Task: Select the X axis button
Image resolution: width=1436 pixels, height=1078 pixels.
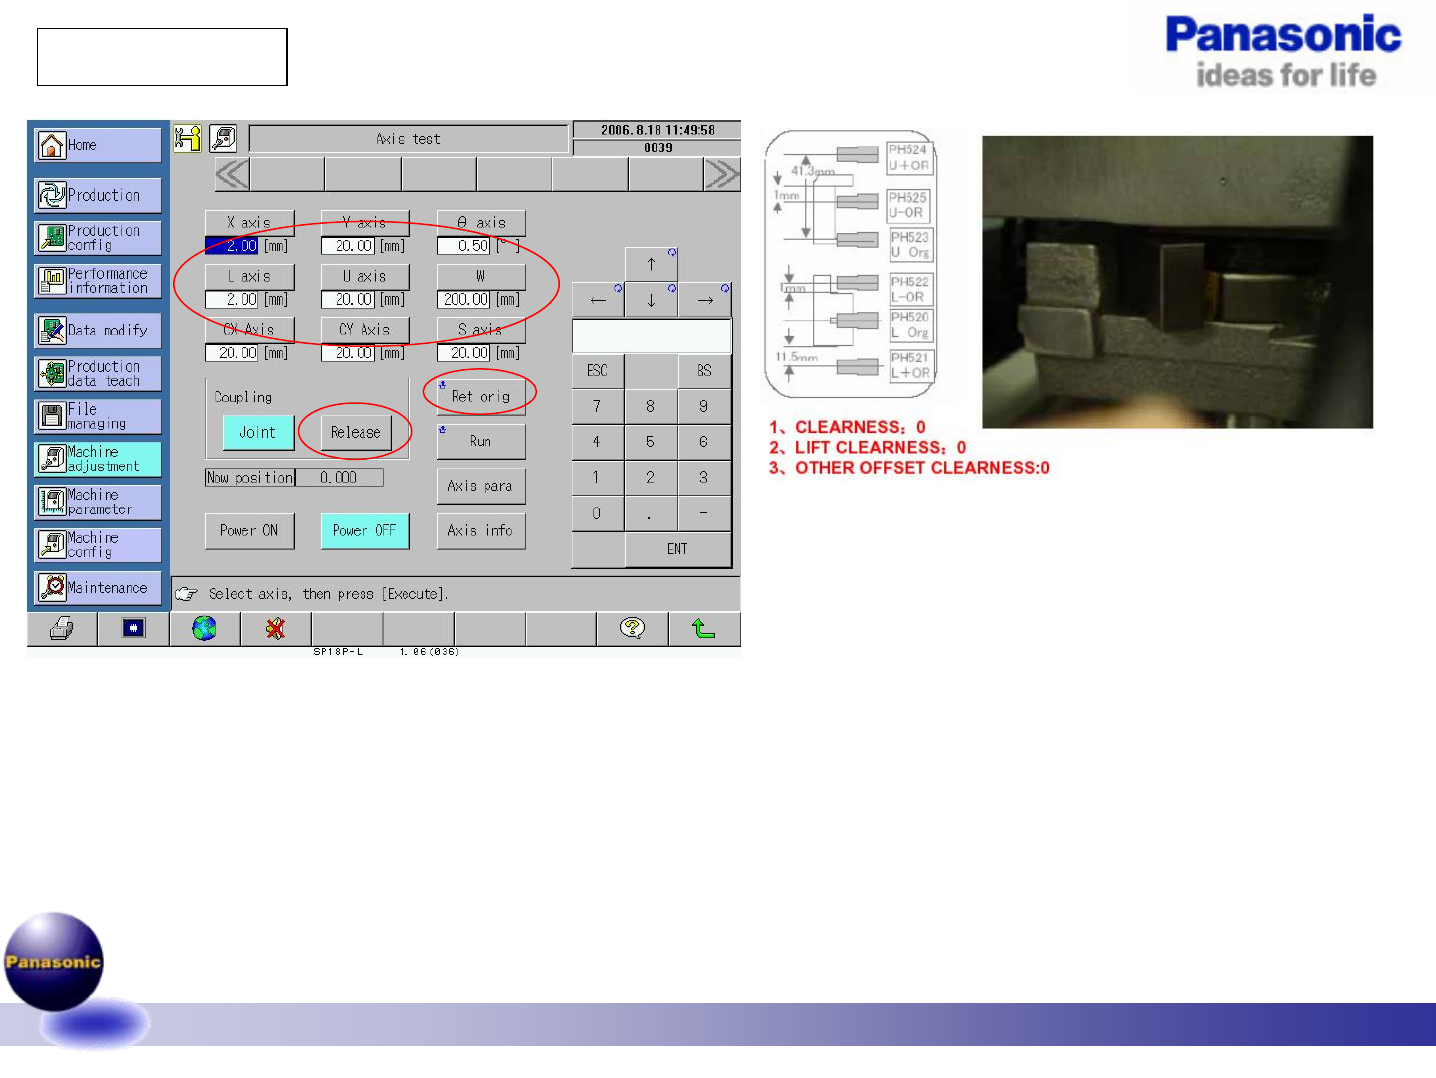Action: click(249, 223)
